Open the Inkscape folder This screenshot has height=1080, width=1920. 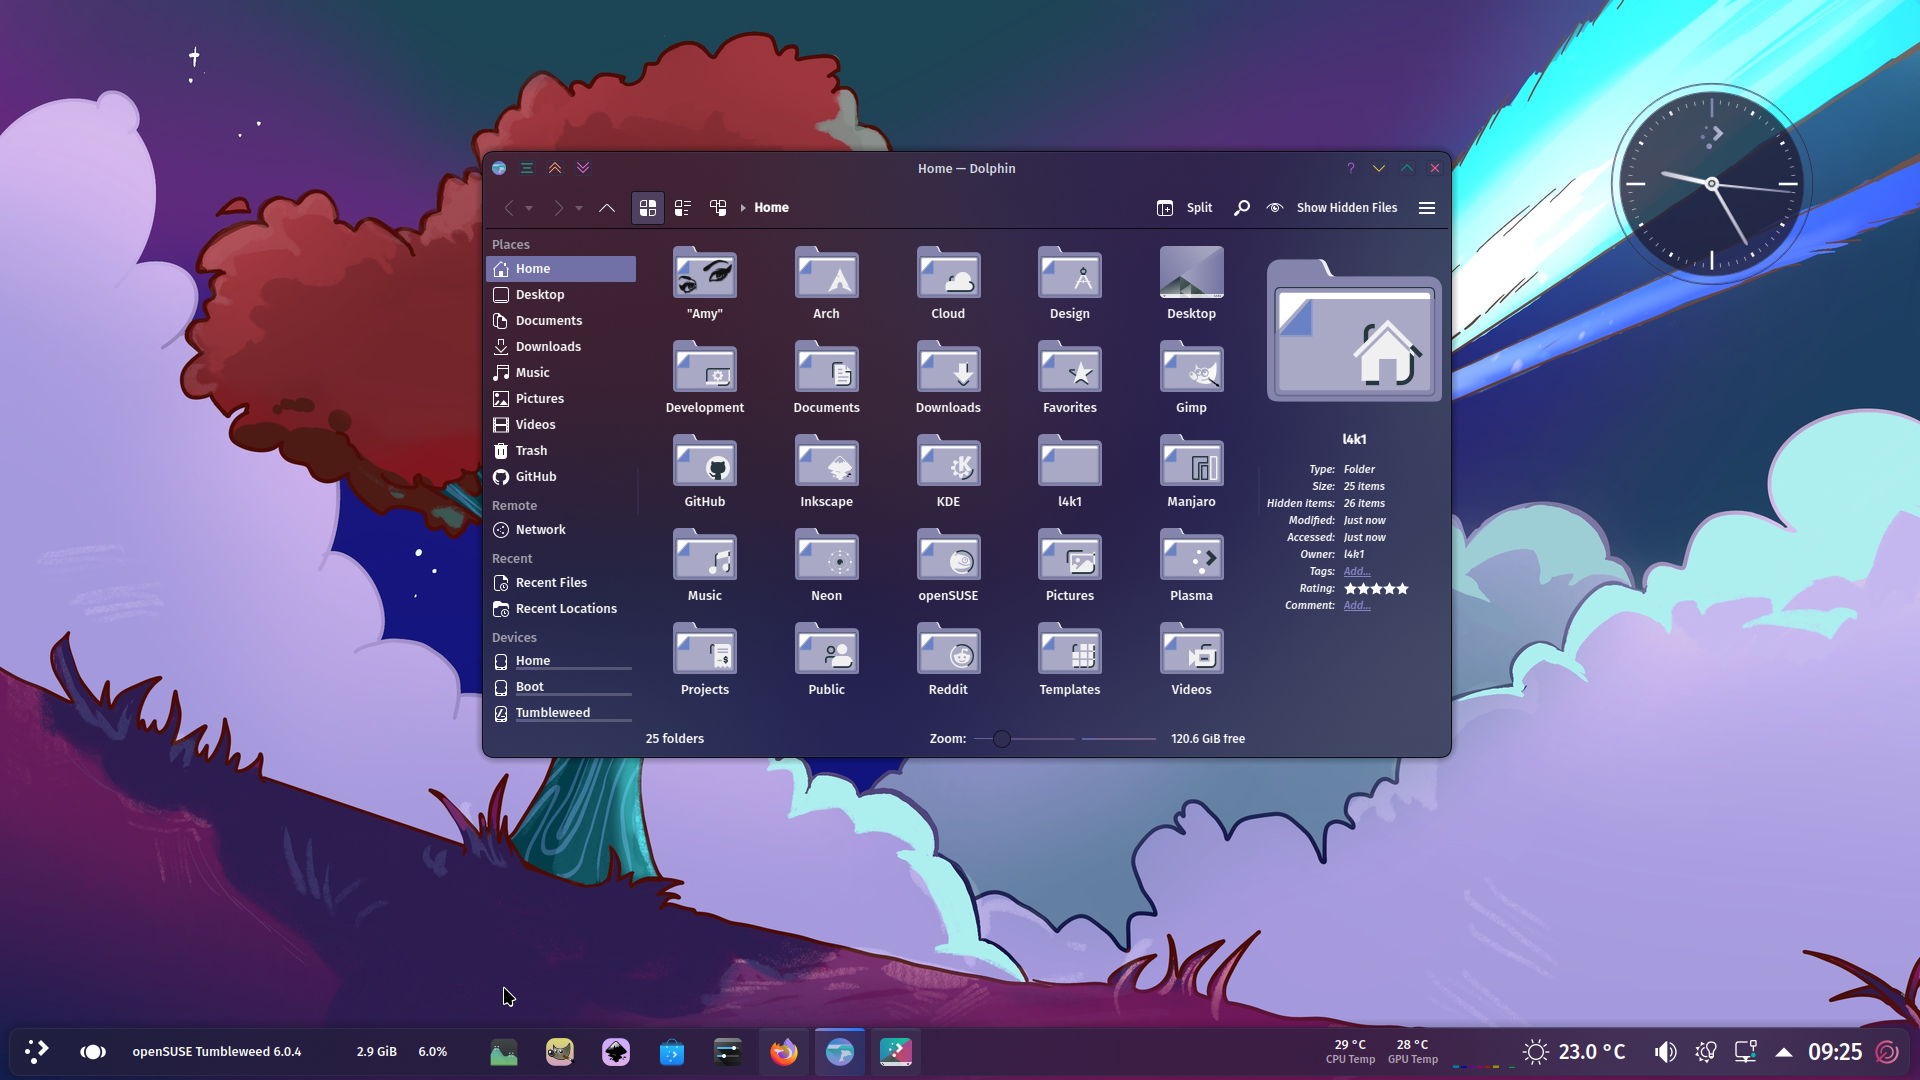826,472
